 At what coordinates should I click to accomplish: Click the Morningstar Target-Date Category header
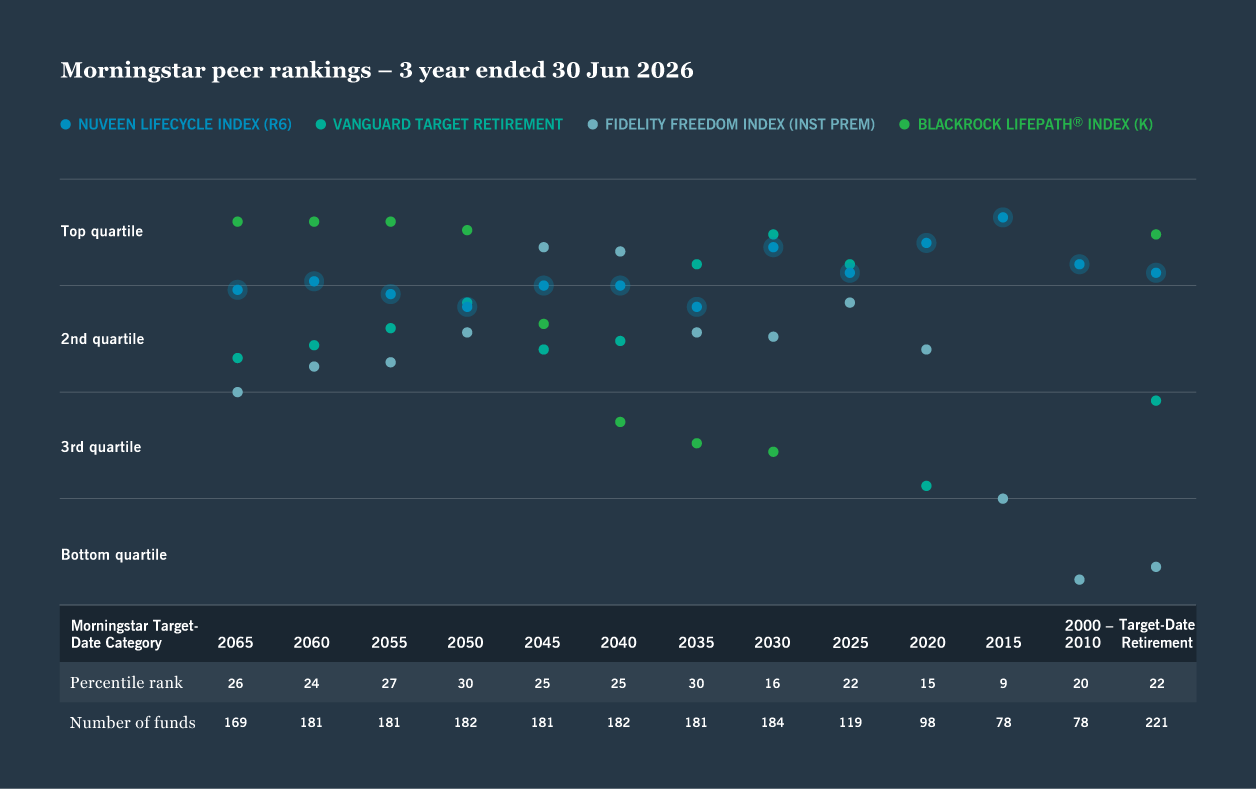(134, 634)
